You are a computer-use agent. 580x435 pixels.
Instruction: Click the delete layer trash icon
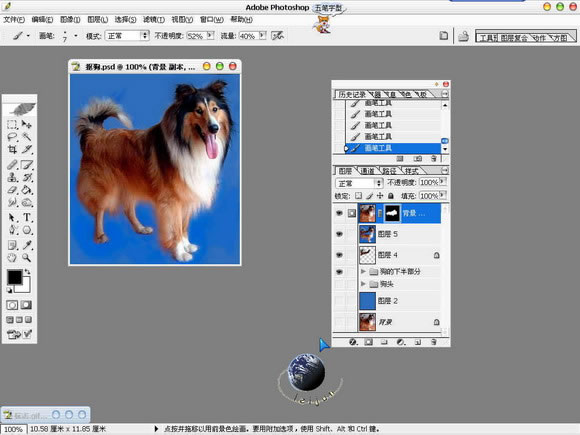coord(434,342)
